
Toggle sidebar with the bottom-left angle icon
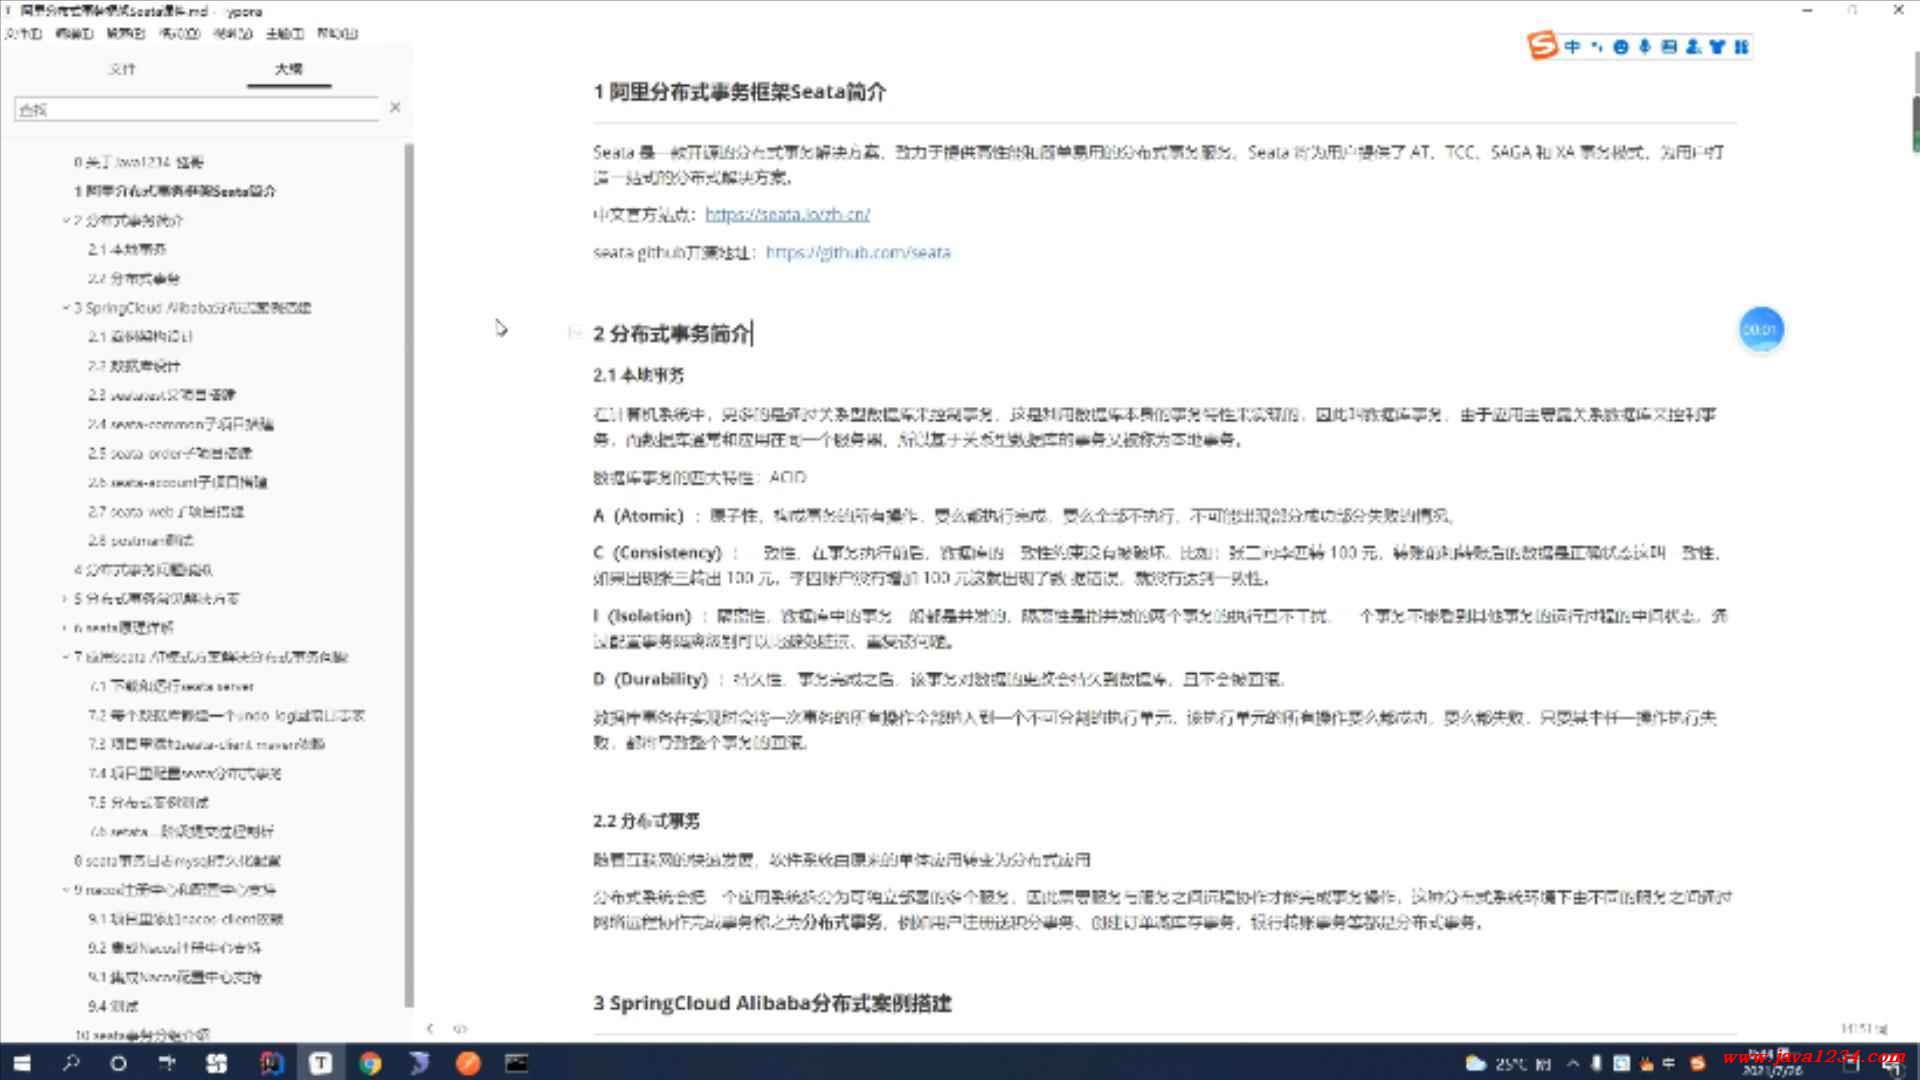pyautogui.click(x=430, y=1028)
